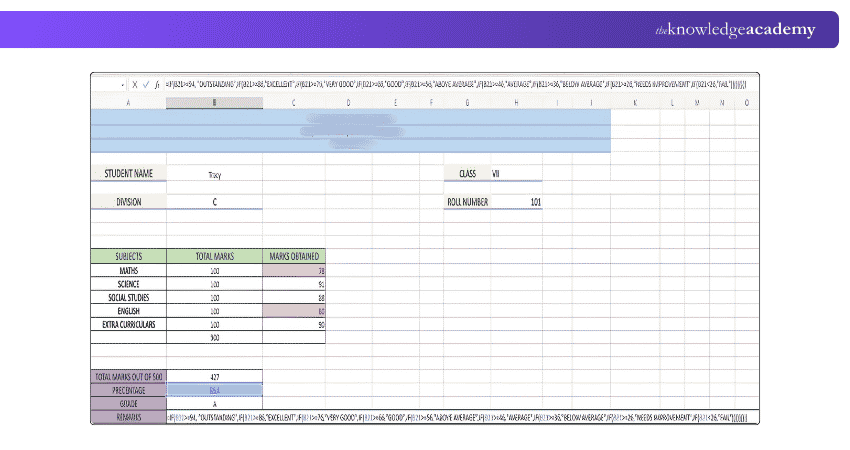
Task: Select the SCIENCE subject cell
Action: tap(128, 284)
